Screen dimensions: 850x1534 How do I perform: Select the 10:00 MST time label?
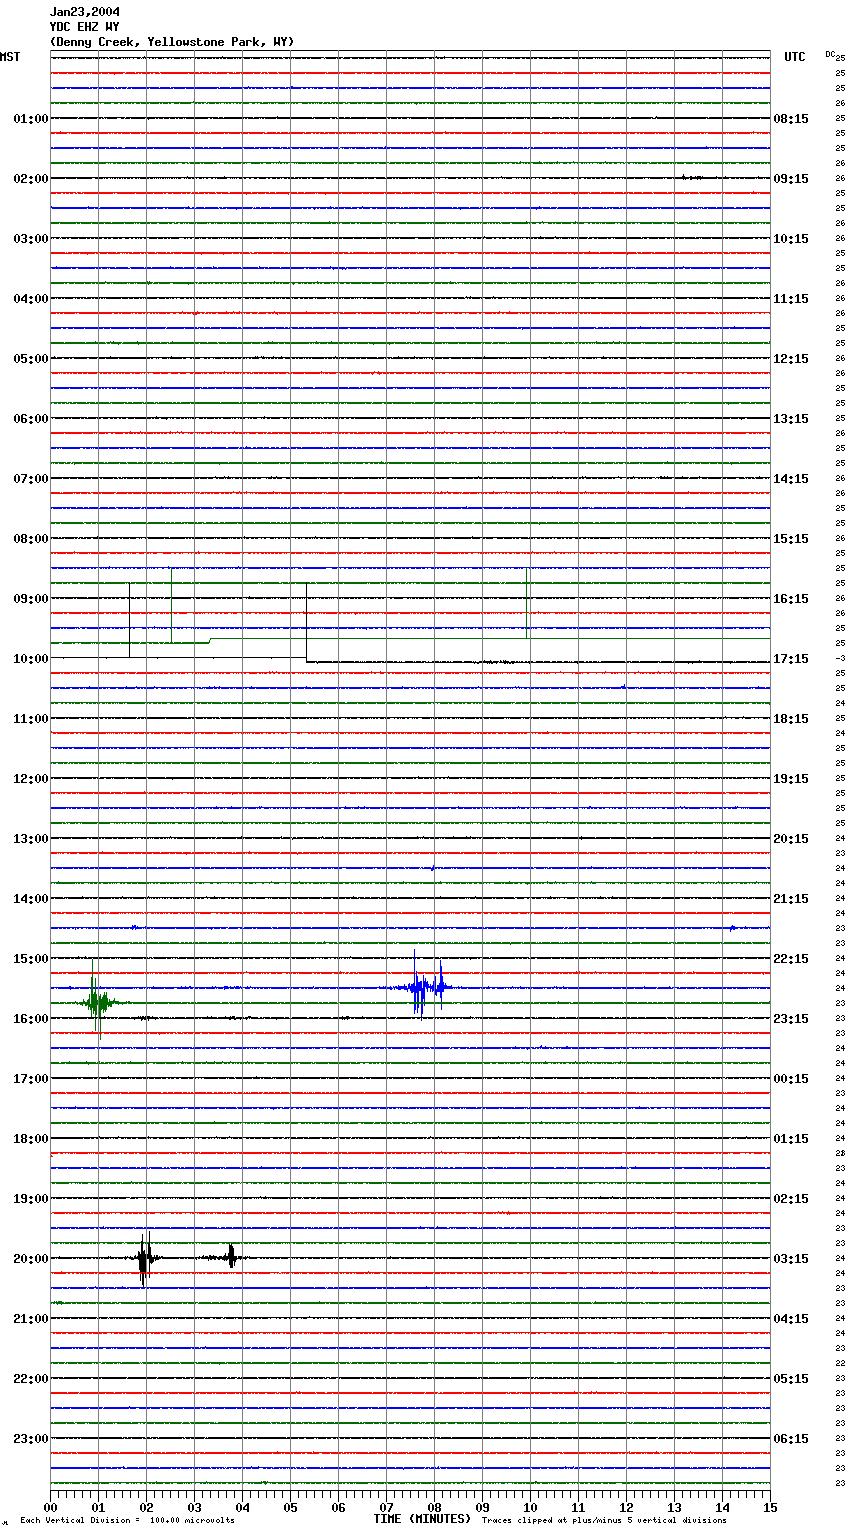pos(31,659)
